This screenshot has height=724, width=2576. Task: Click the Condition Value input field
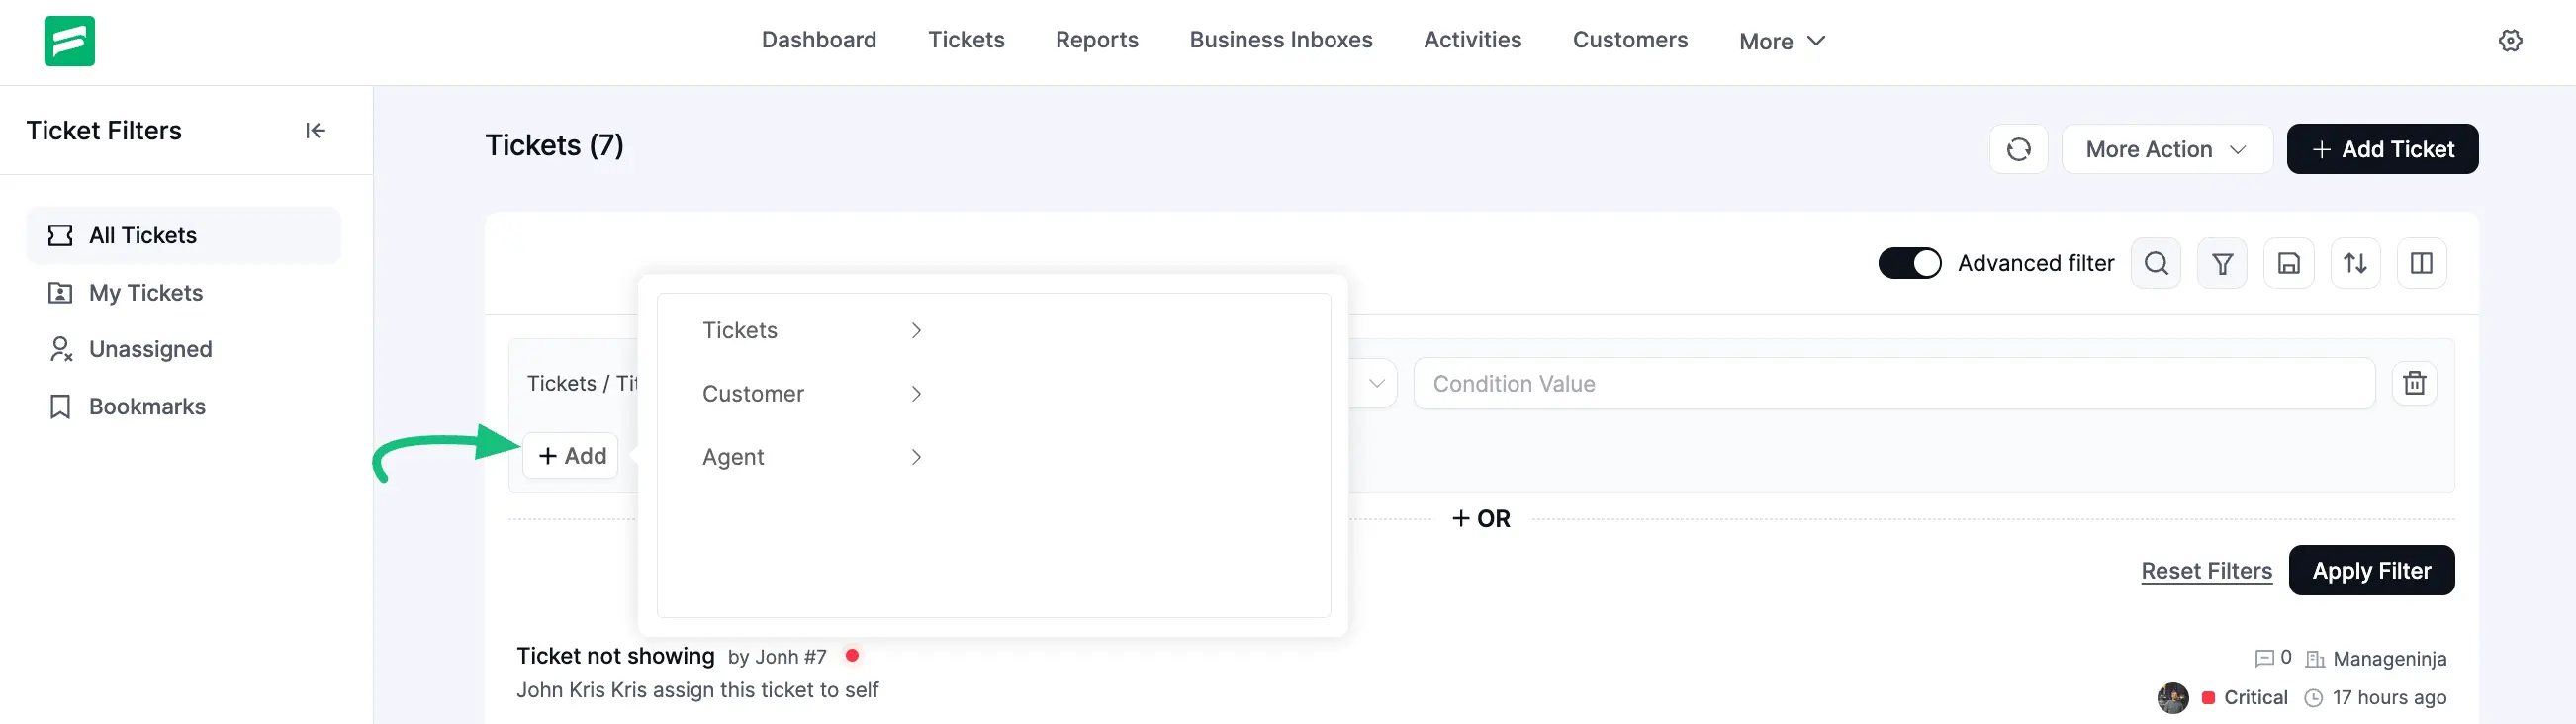[x=1893, y=384]
